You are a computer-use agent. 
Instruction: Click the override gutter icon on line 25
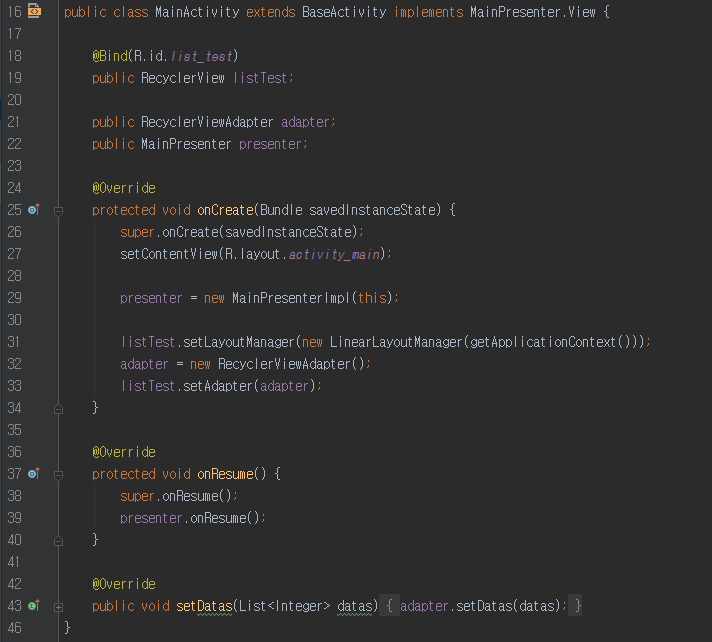[x=34, y=210]
